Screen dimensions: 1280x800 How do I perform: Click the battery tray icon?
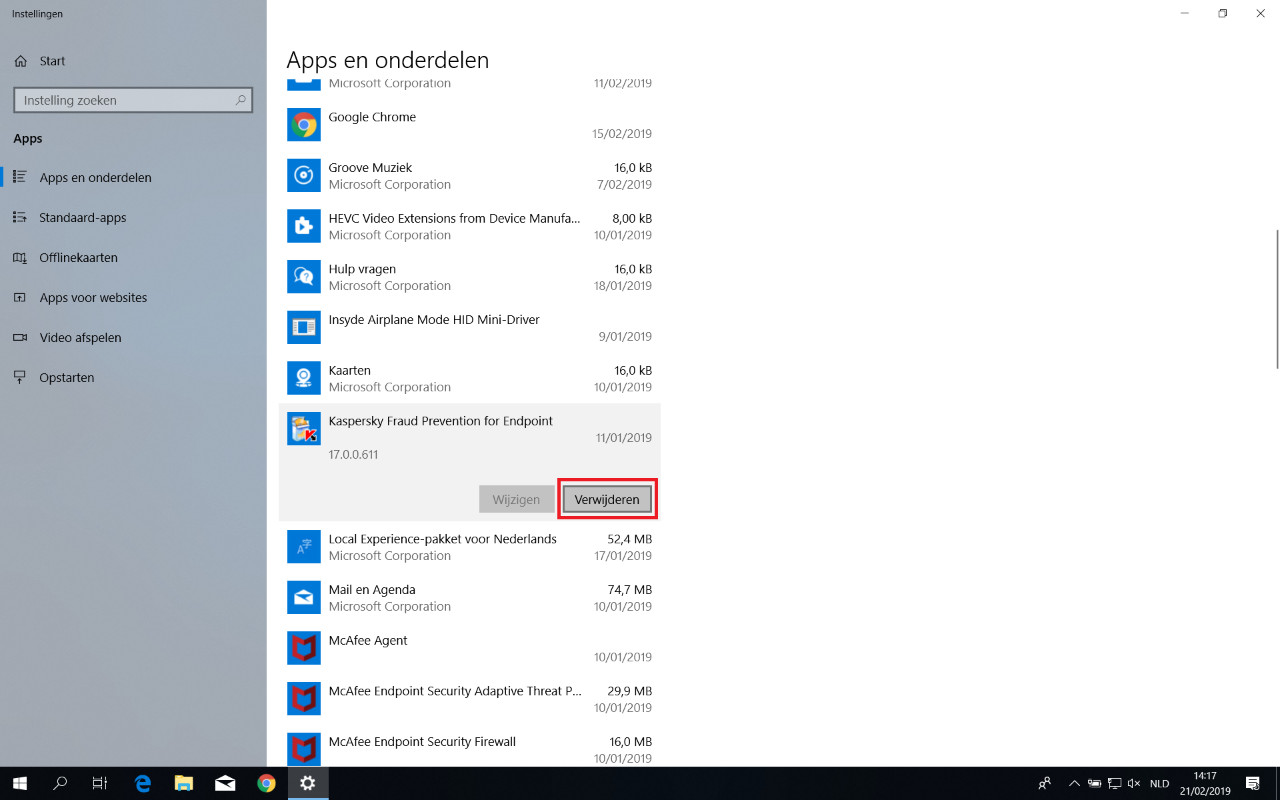tap(1095, 783)
